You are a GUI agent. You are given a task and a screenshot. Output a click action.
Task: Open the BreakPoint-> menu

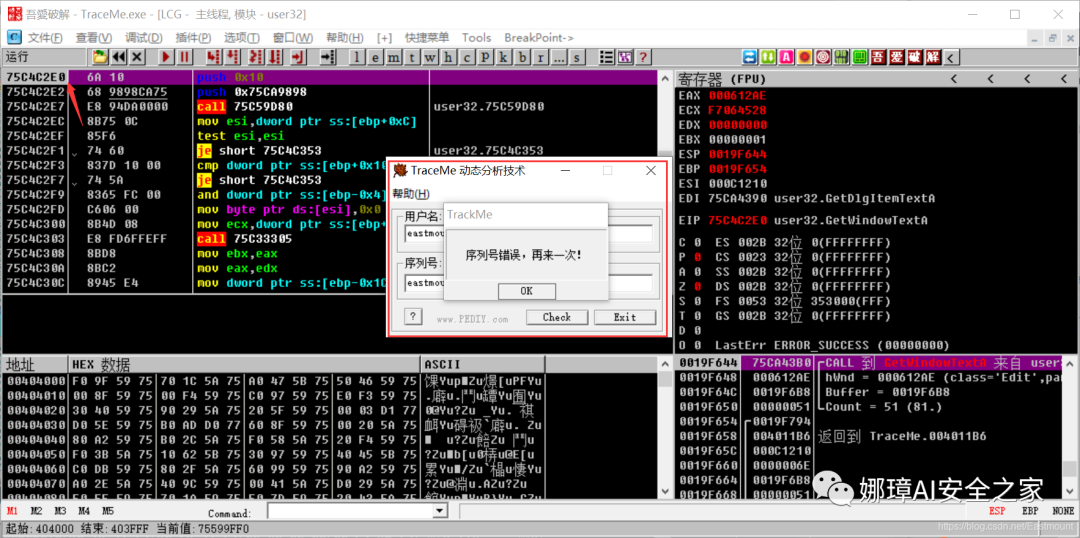click(539, 38)
